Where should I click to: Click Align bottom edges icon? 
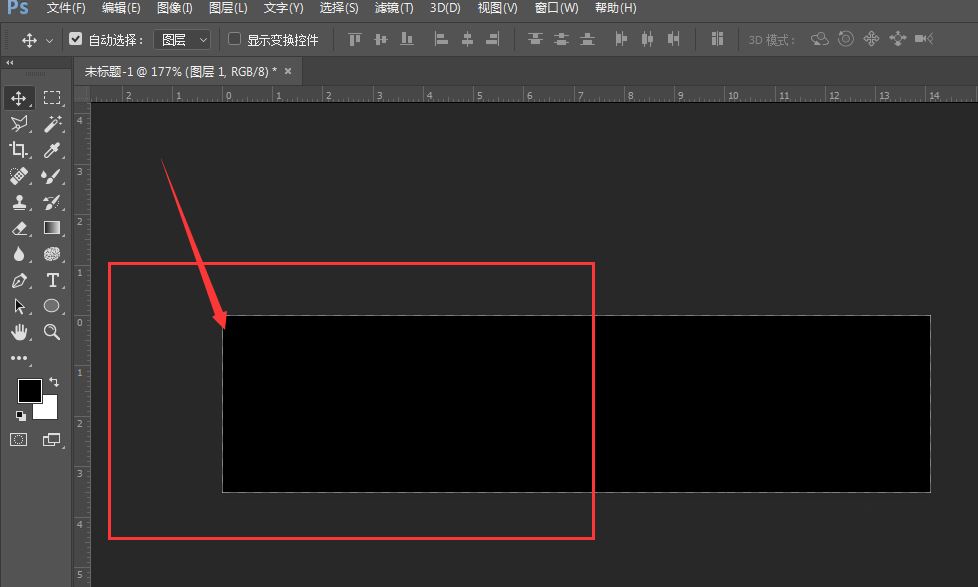[407, 39]
